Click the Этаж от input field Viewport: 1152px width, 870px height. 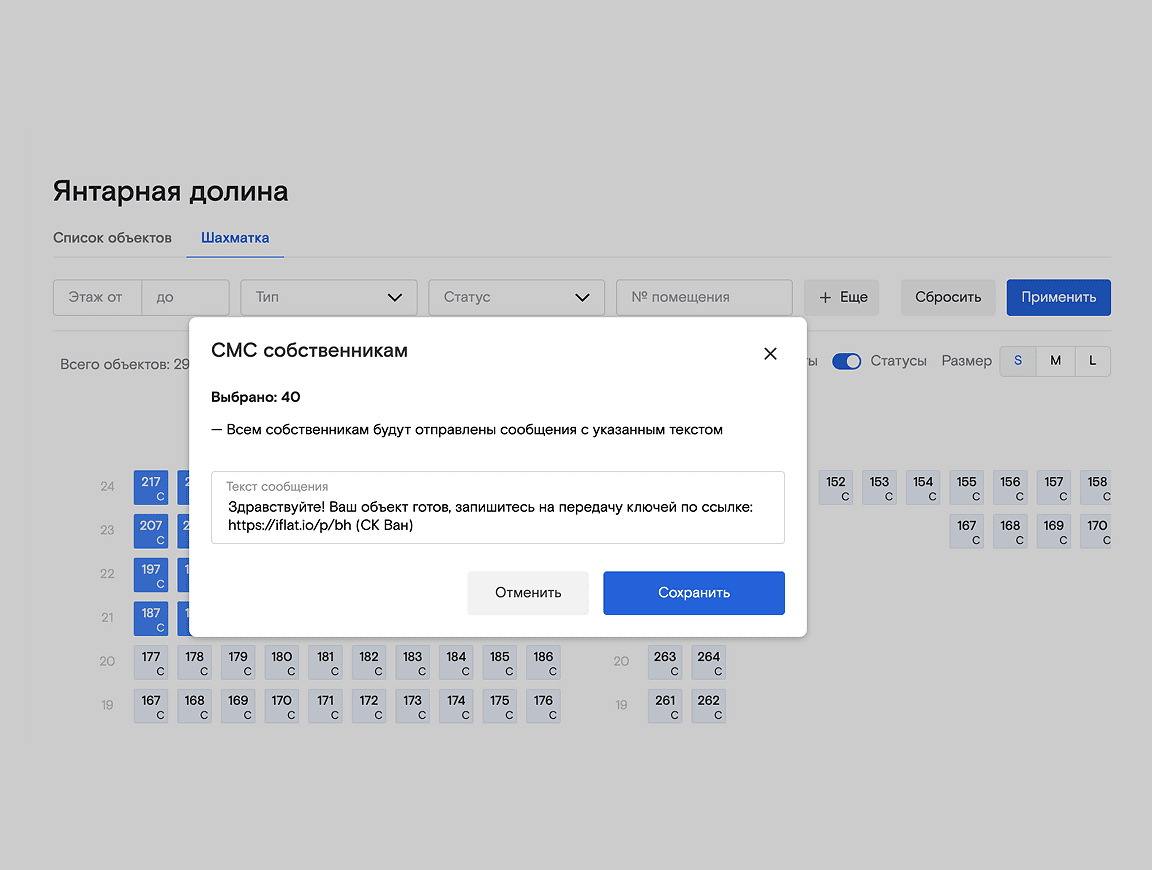(x=97, y=297)
